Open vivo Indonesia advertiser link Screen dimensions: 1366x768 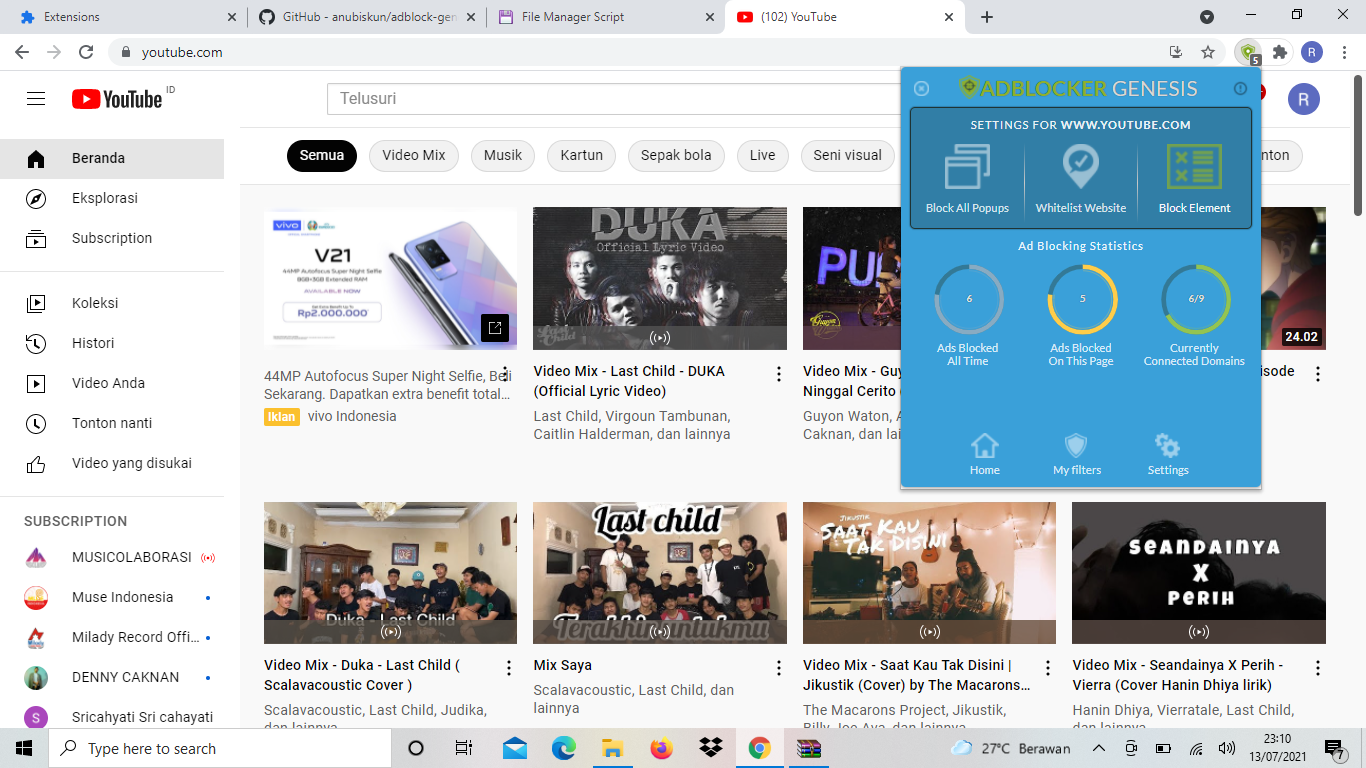[x=352, y=416]
